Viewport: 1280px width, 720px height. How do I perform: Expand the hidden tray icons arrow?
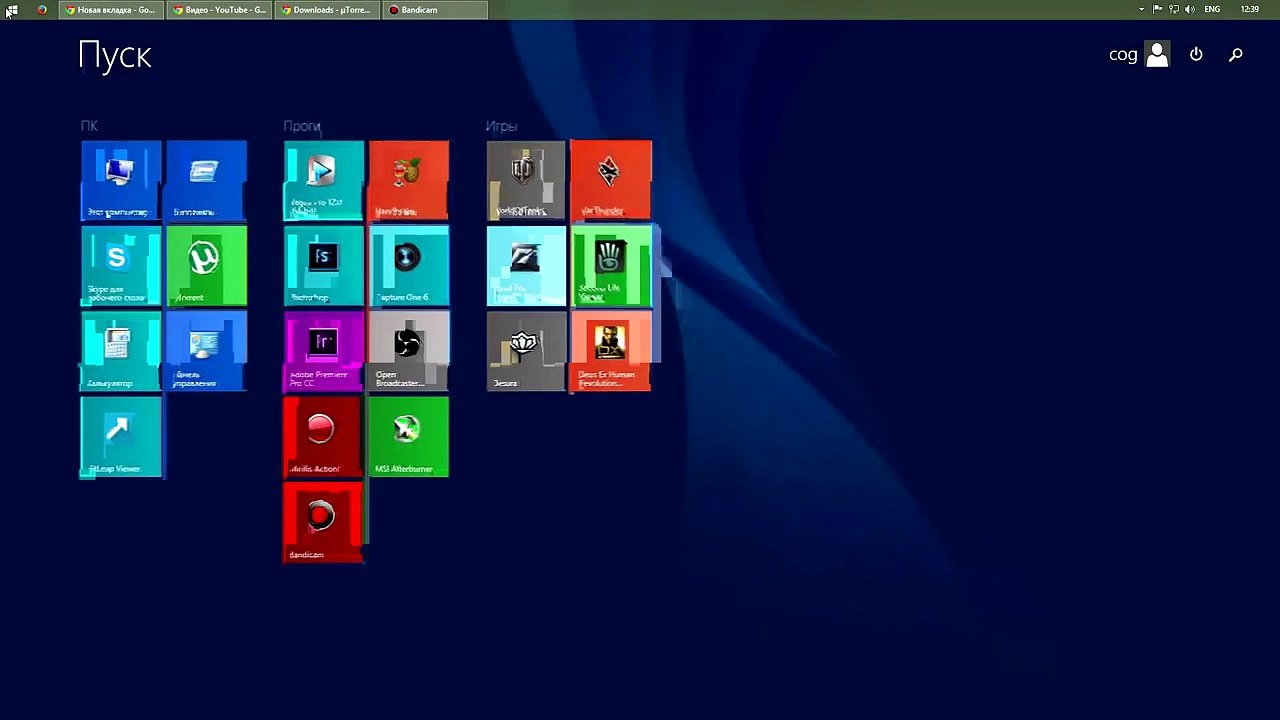(1141, 10)
